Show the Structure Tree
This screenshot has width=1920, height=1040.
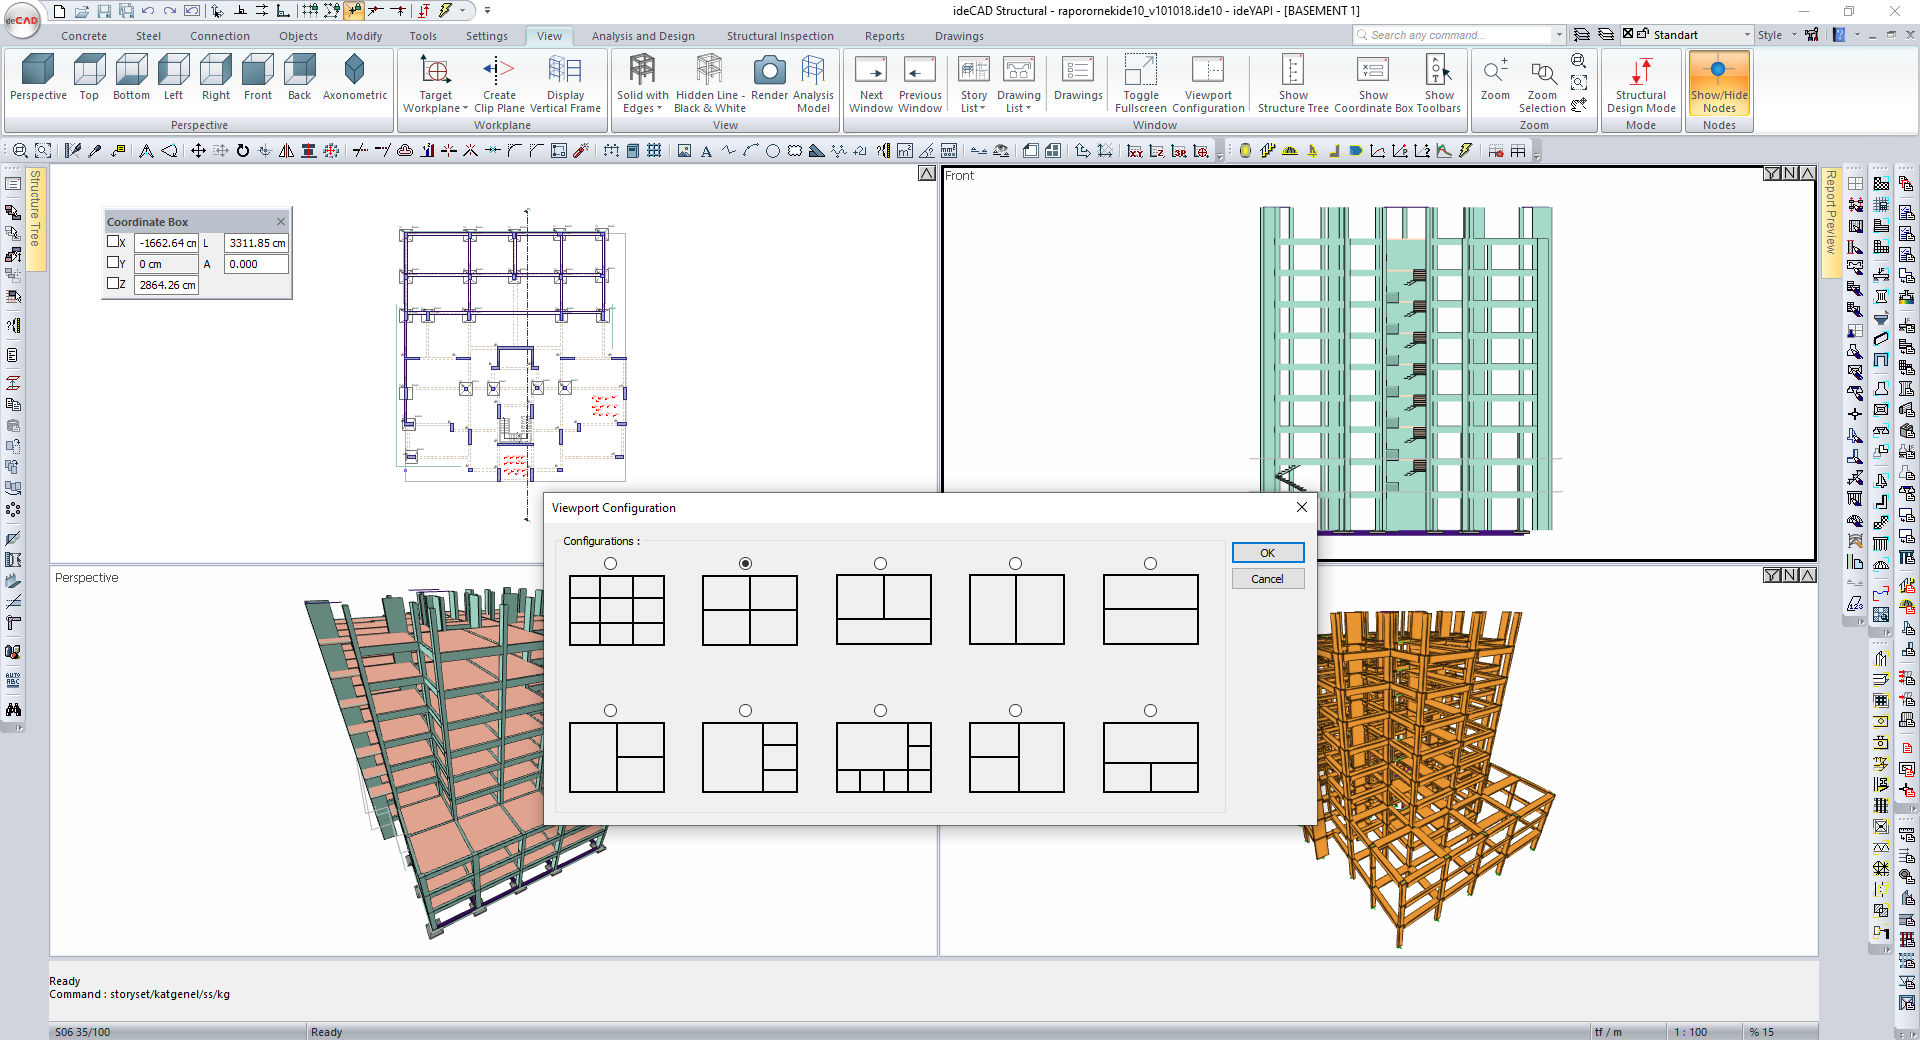(x=1292, y=71)
